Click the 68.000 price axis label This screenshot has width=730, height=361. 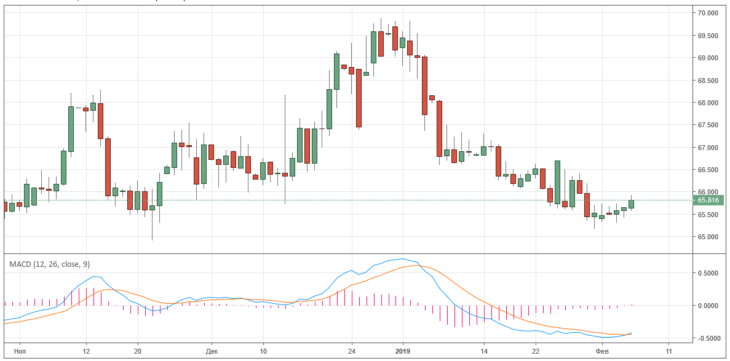coord(708,103)
